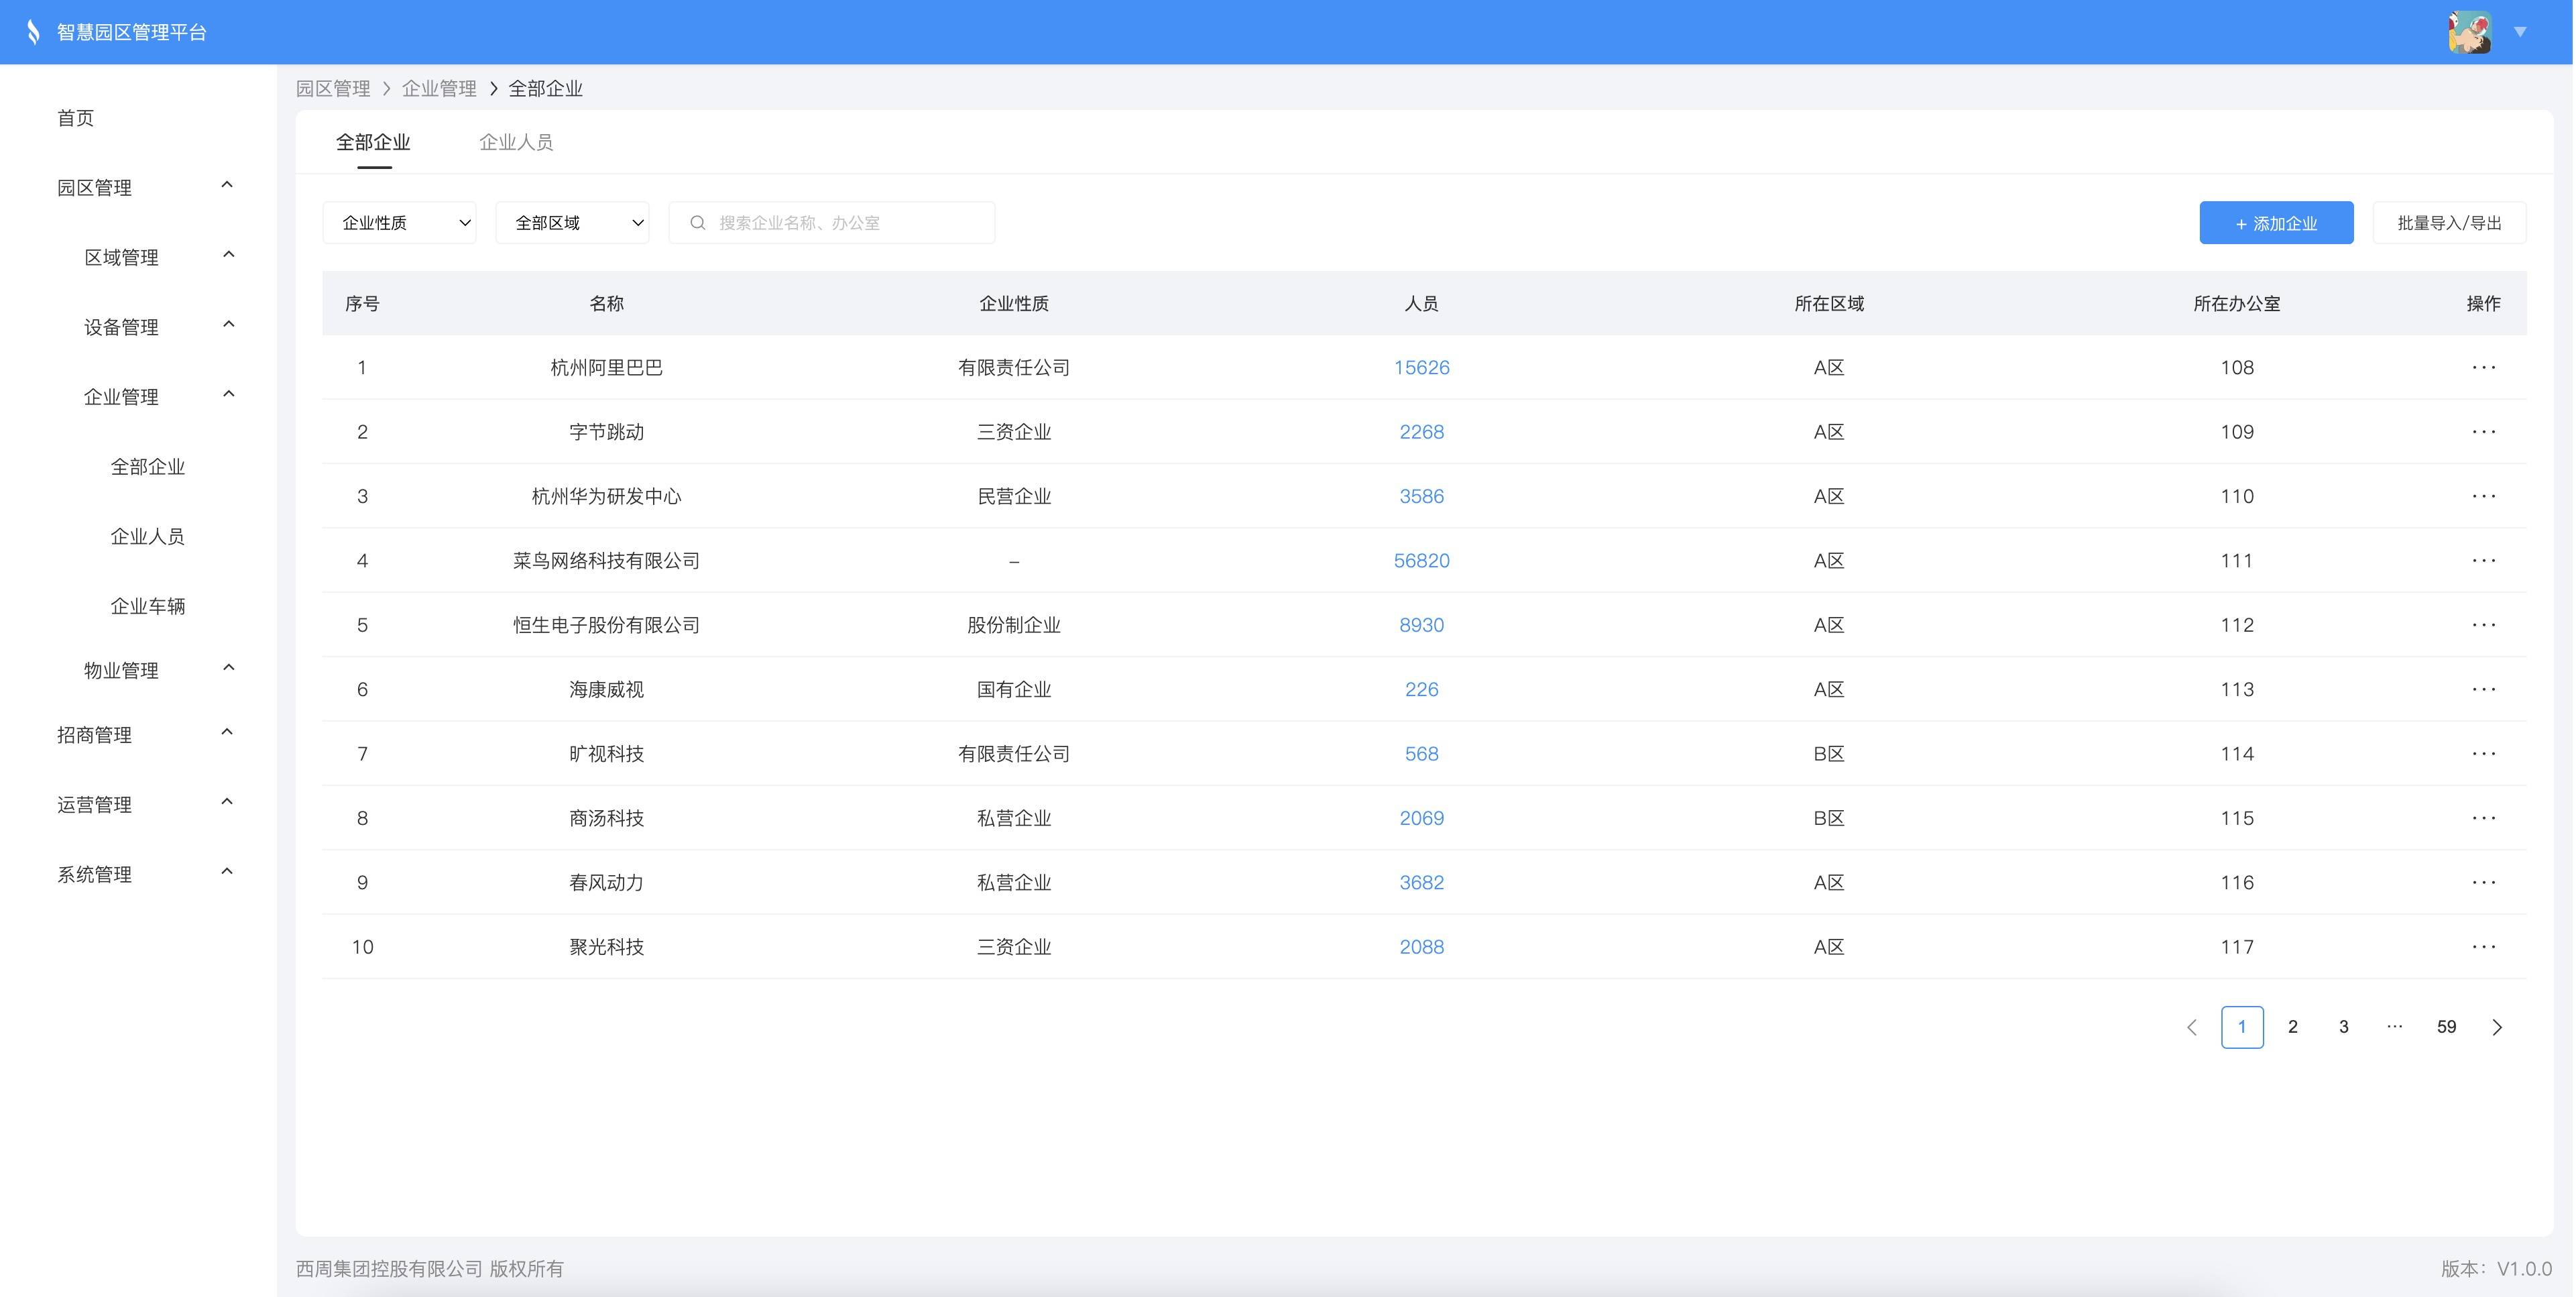Click the previous page arrow
Viewport: 2576px width, 1297px height.
coord(2192,1027)
